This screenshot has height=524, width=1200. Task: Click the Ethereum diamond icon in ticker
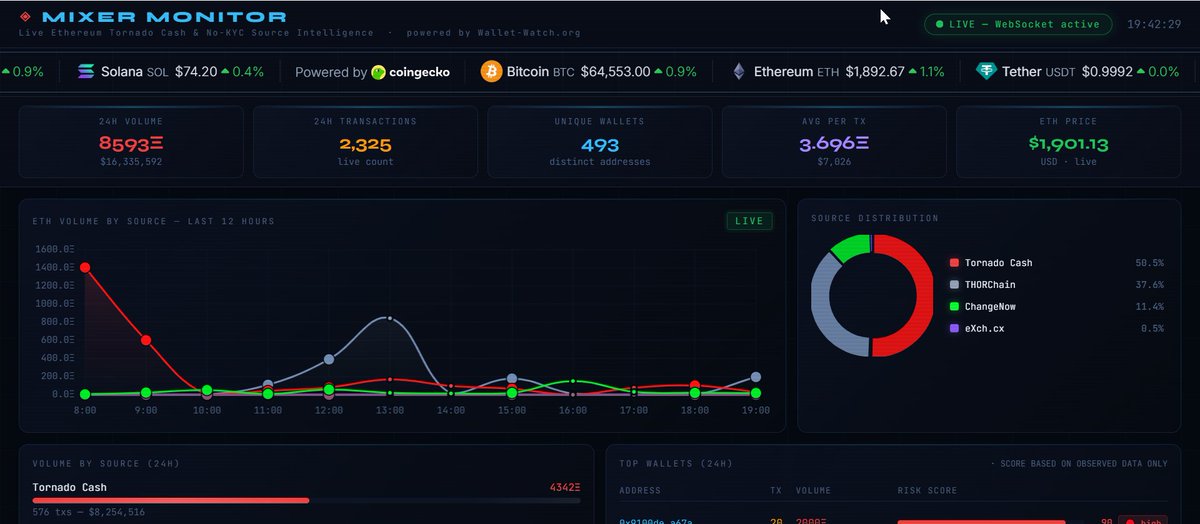coord(739,72)
